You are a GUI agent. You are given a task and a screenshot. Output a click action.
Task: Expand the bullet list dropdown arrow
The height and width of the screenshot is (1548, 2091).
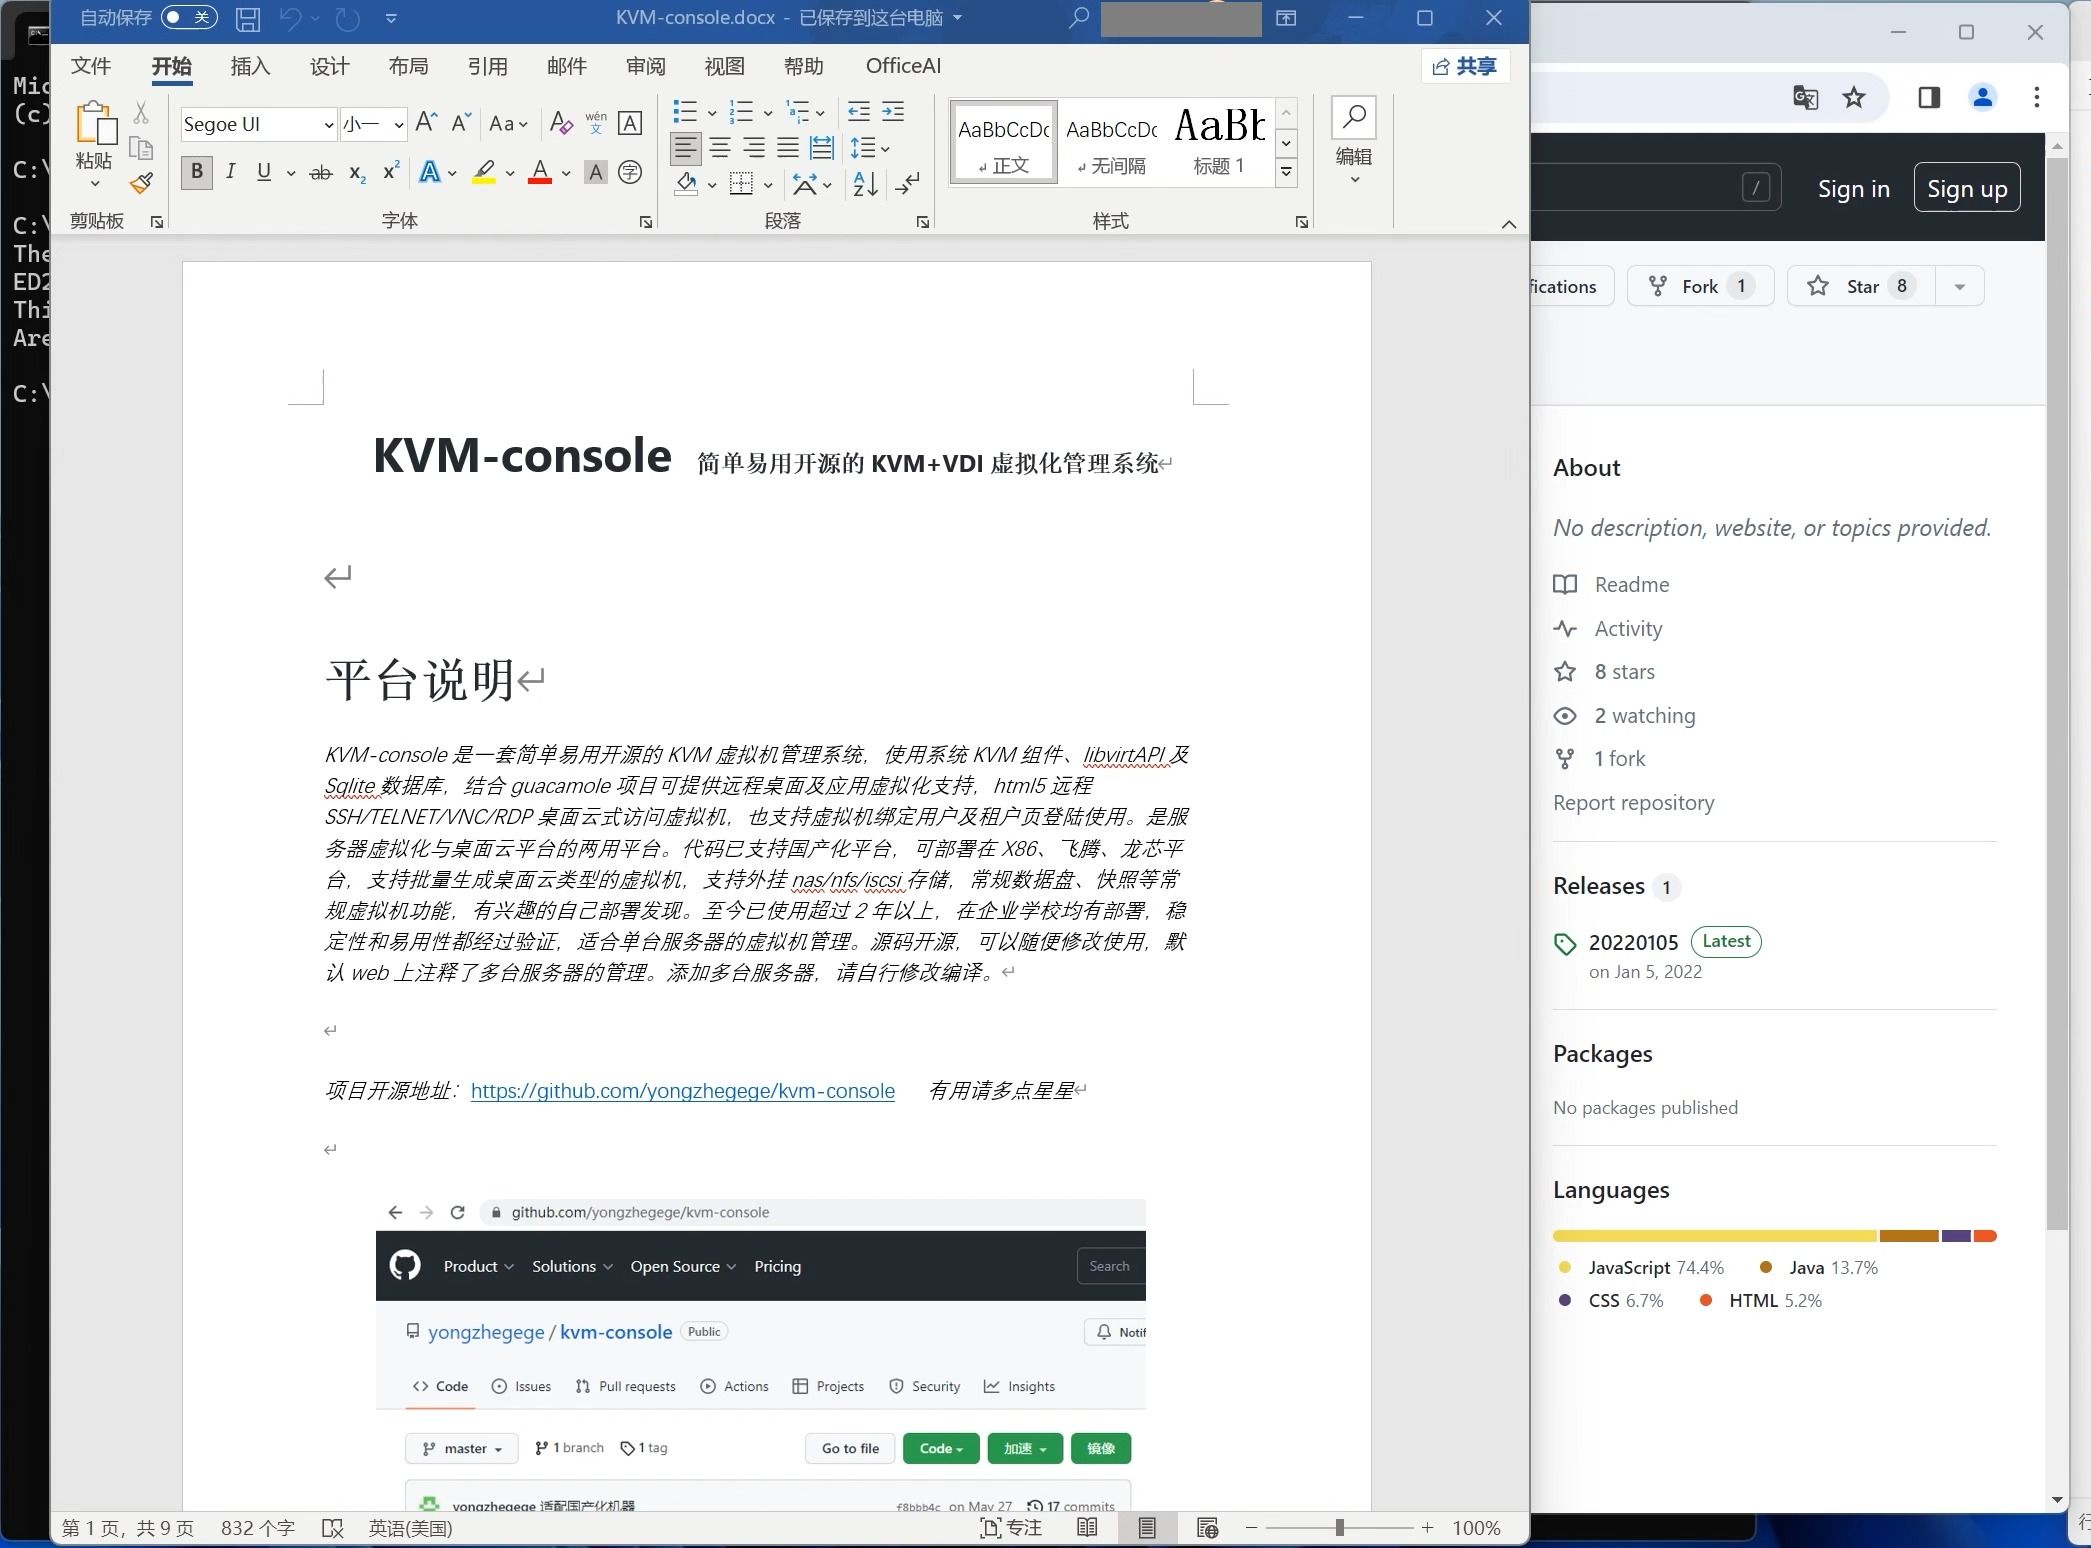point(712,112)
